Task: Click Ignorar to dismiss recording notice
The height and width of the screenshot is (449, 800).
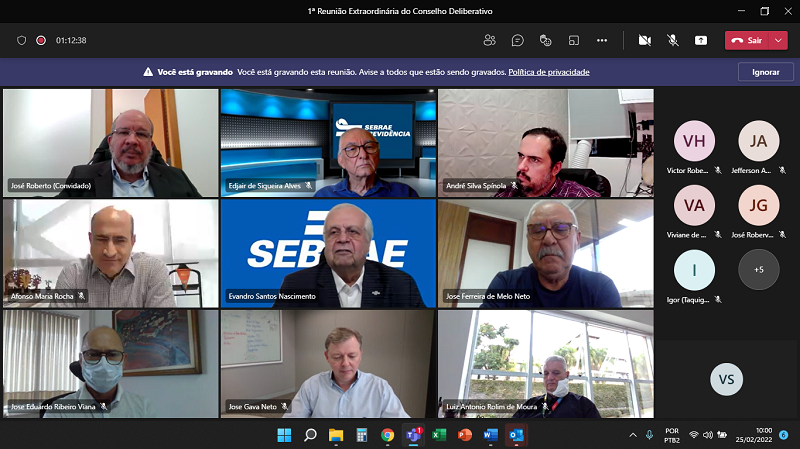Action: [x=765, y=72]
